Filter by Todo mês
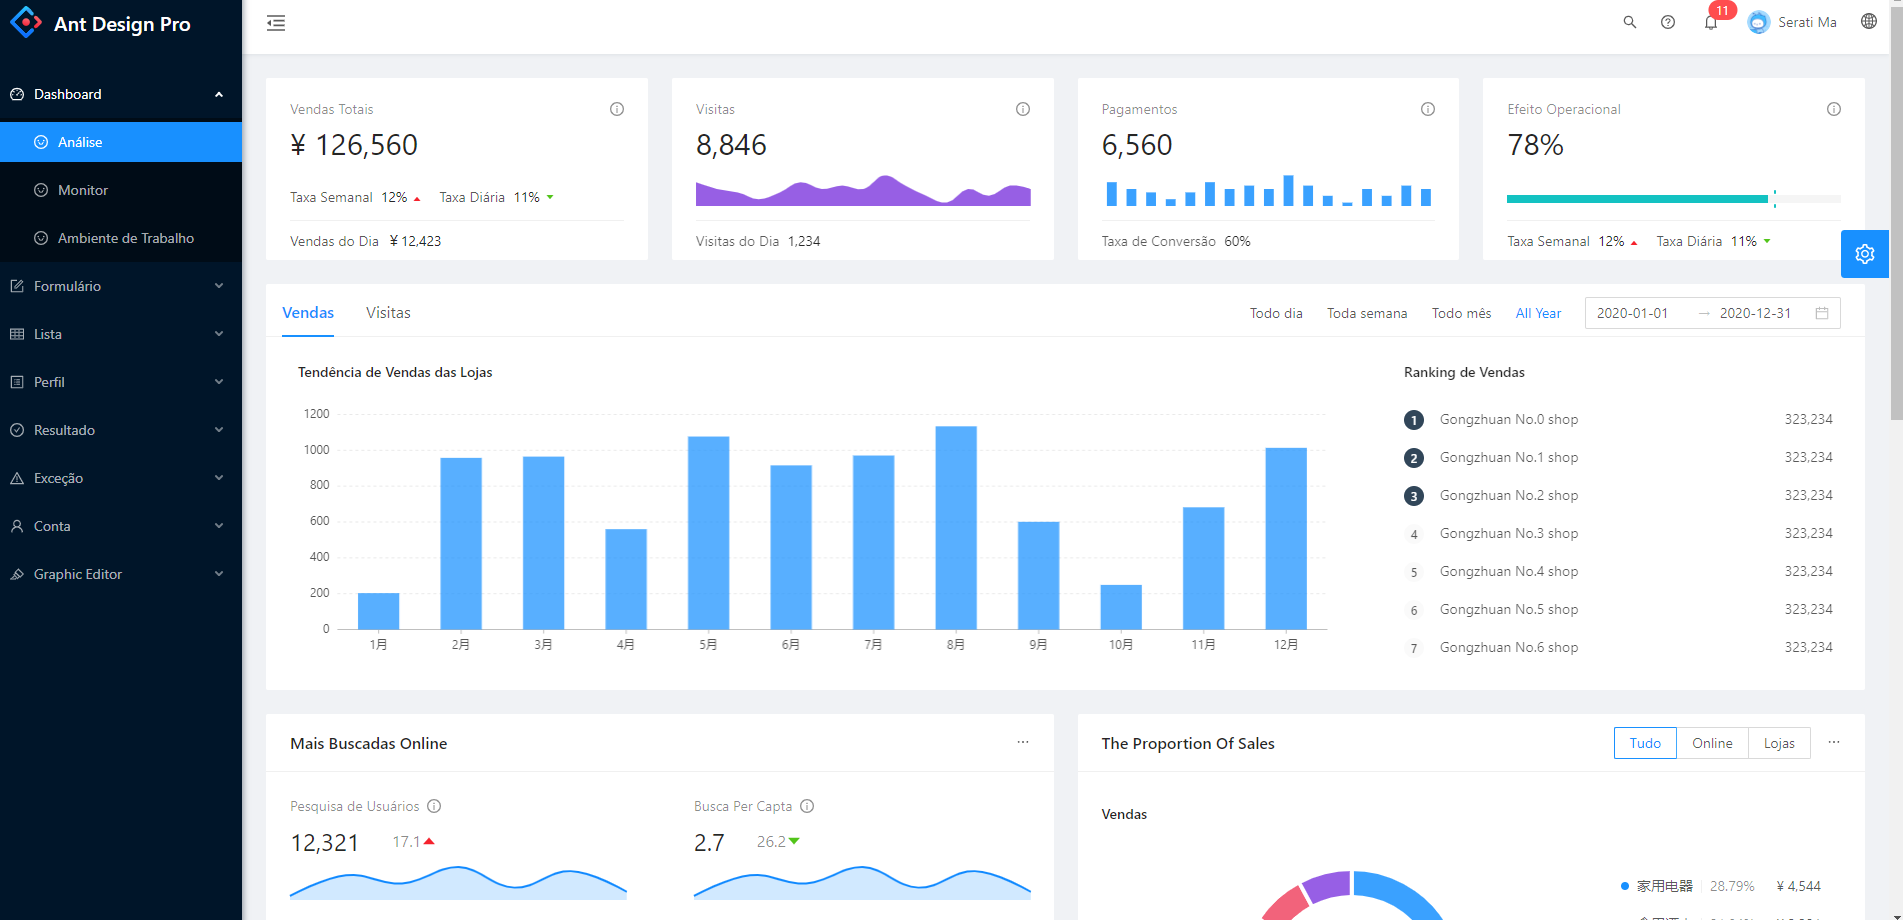Screen dimensions: 1903x920 (x=1461, y=313)
